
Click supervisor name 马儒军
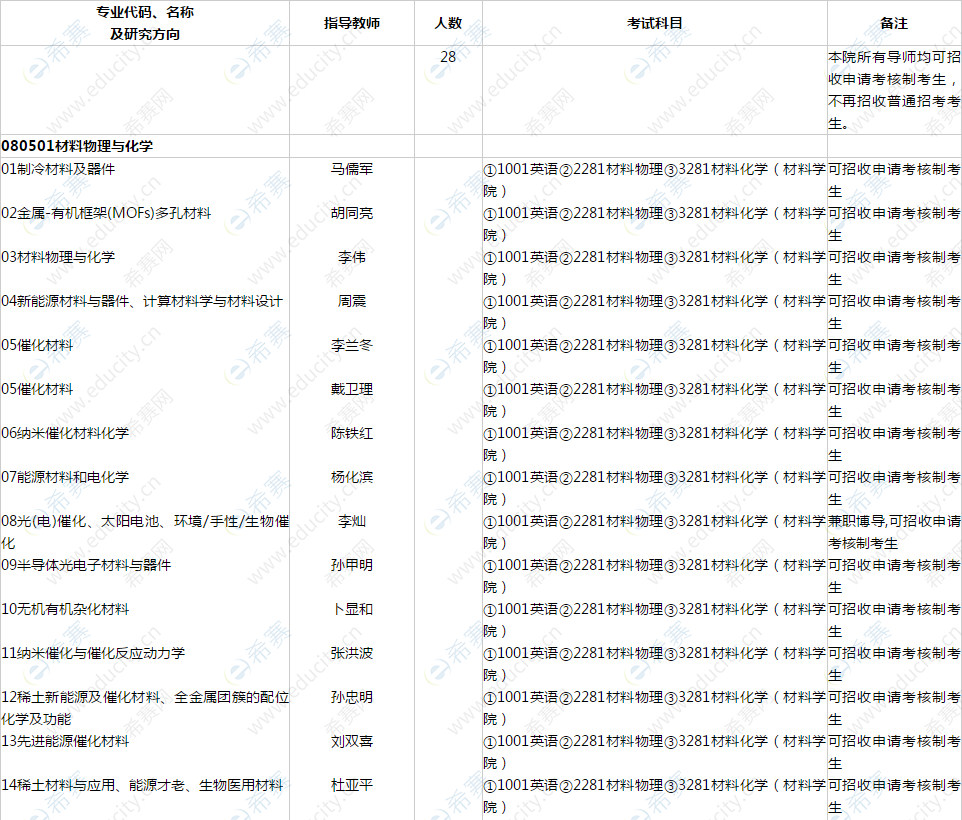[351, 170]
